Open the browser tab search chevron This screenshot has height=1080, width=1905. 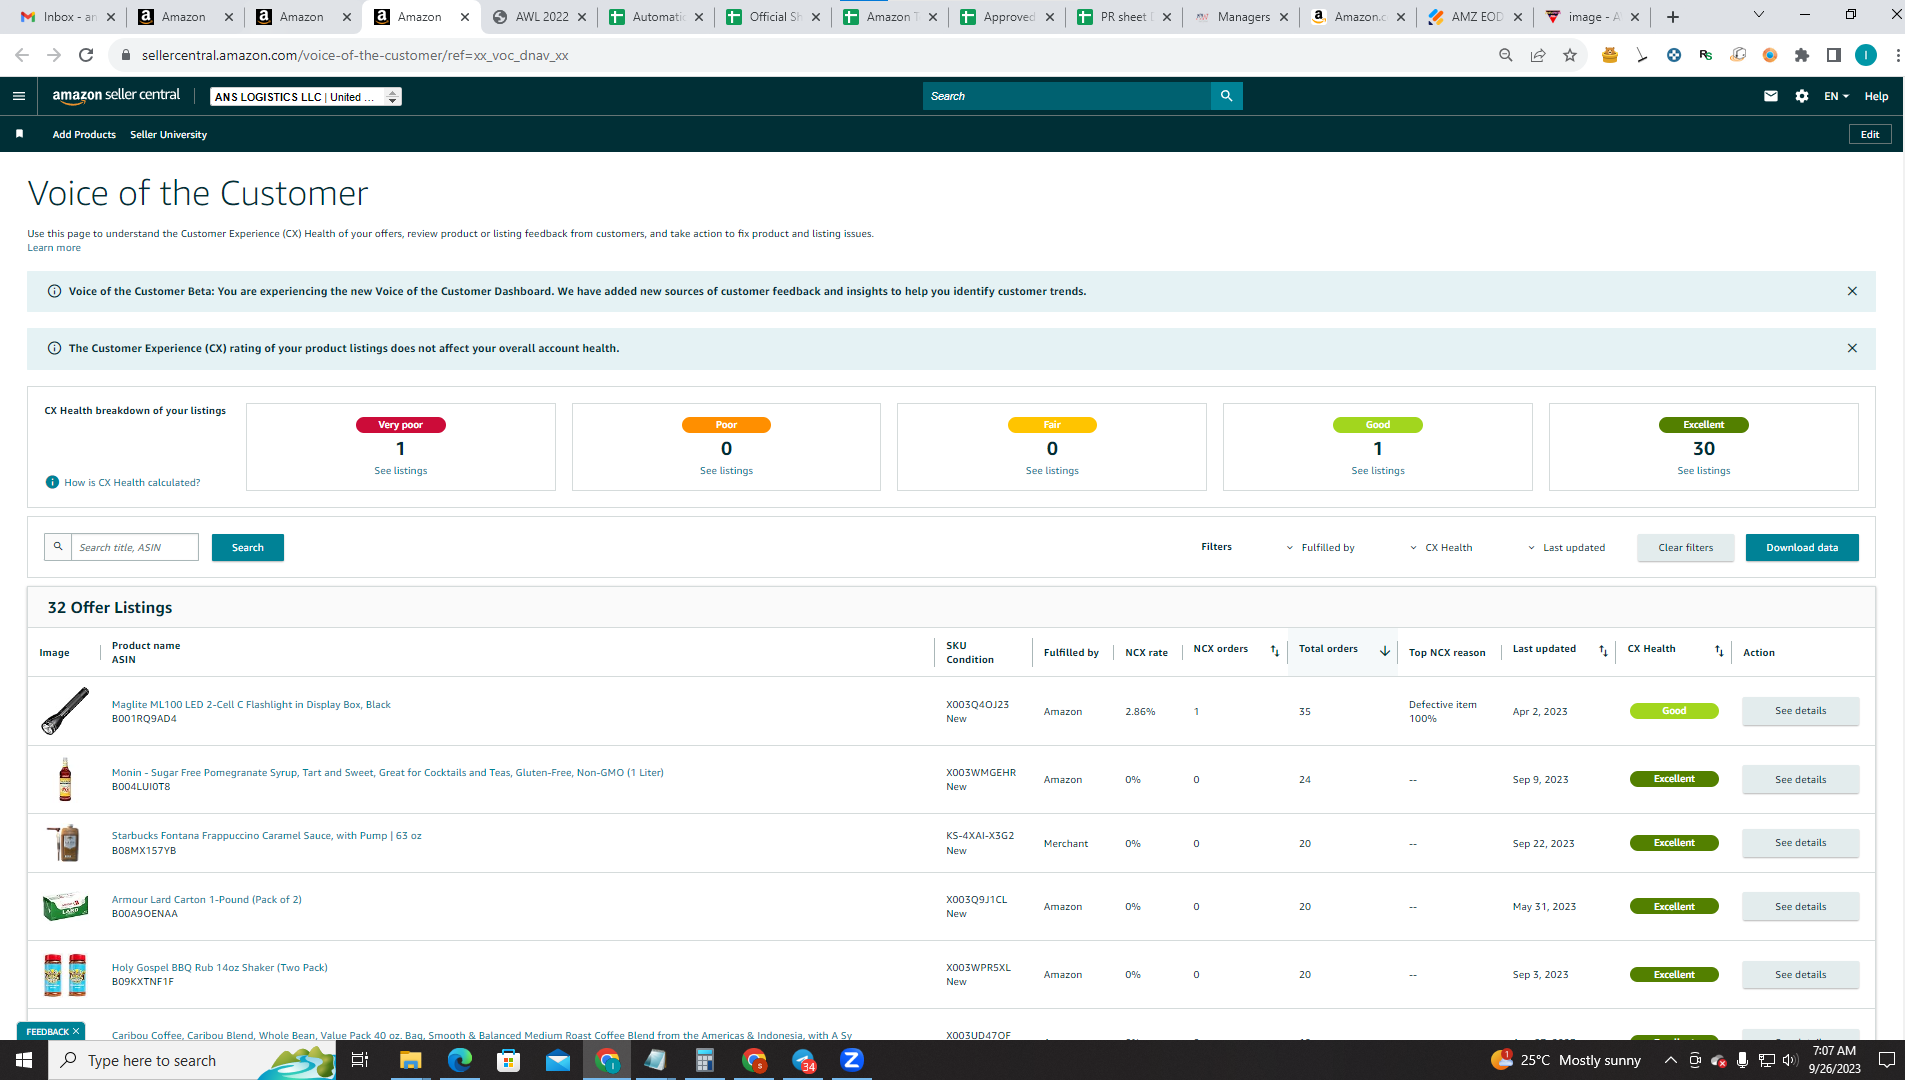point(1759,15)
